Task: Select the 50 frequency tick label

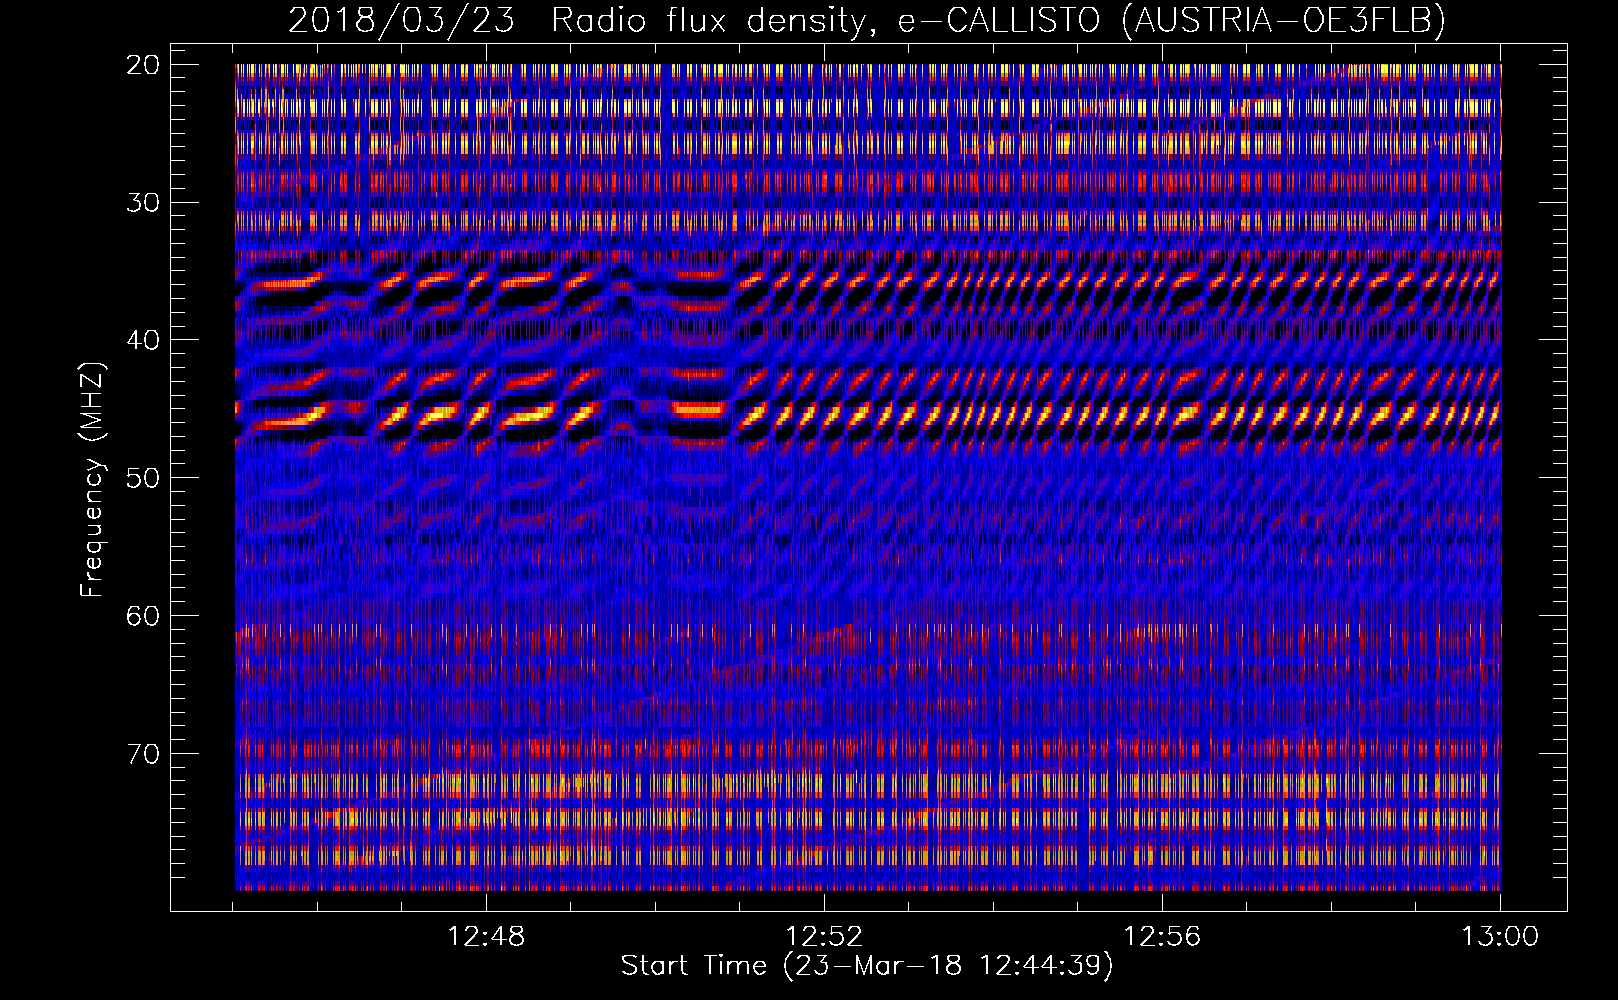Action: point(143,478)
